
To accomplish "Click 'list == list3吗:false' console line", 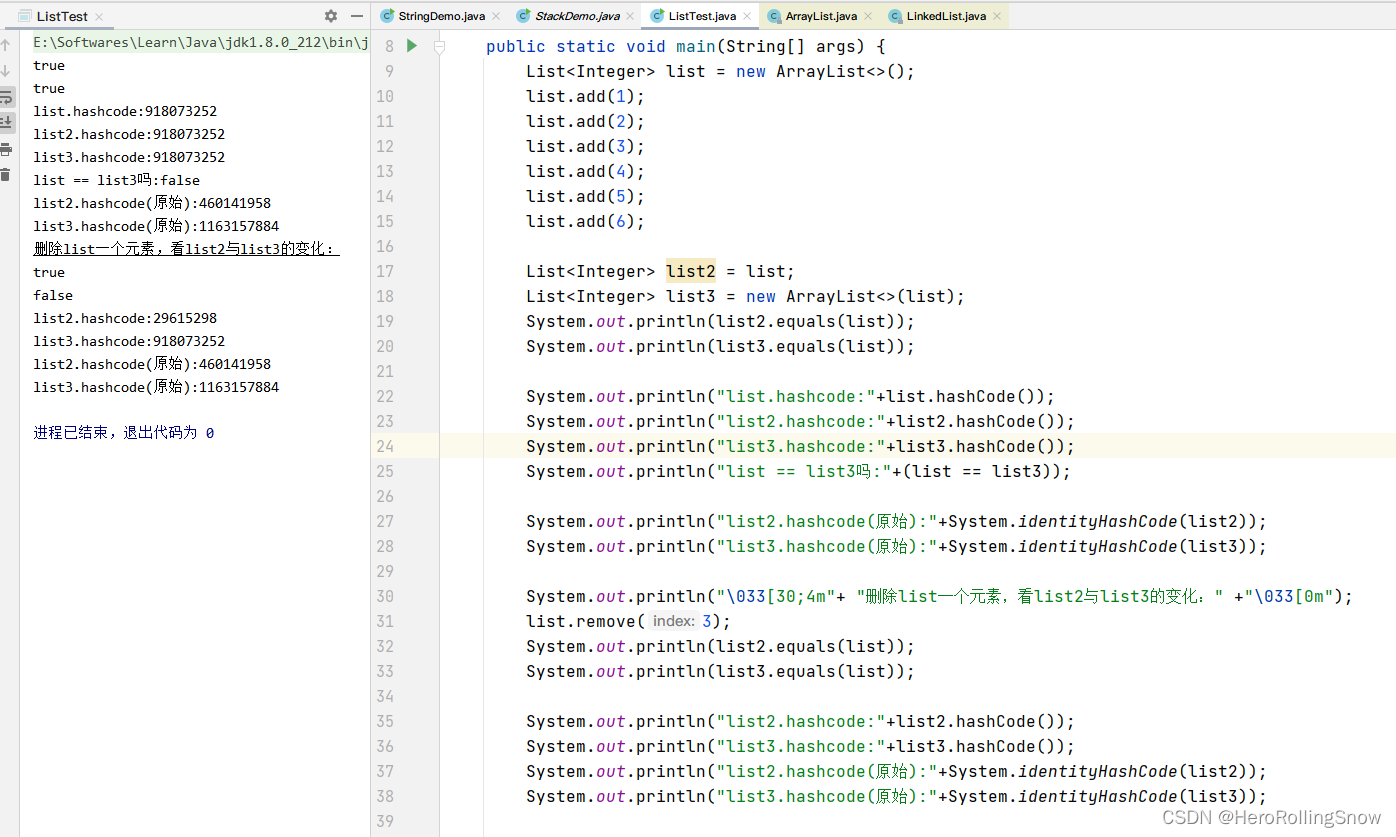I will point(117,181).
